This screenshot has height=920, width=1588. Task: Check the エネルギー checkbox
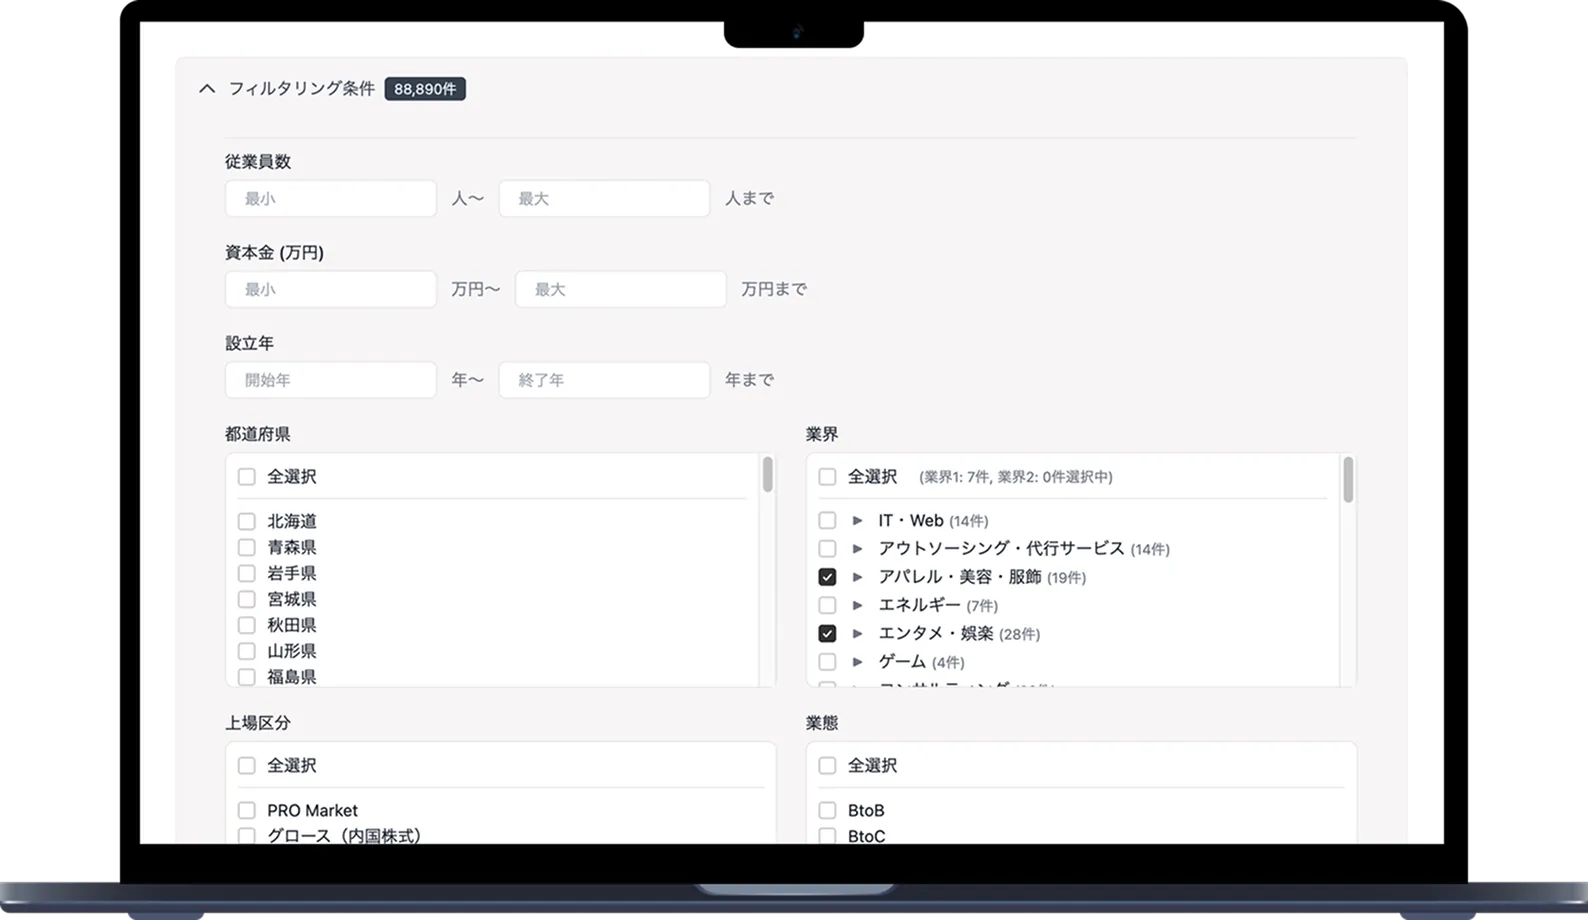coord(827,605)
